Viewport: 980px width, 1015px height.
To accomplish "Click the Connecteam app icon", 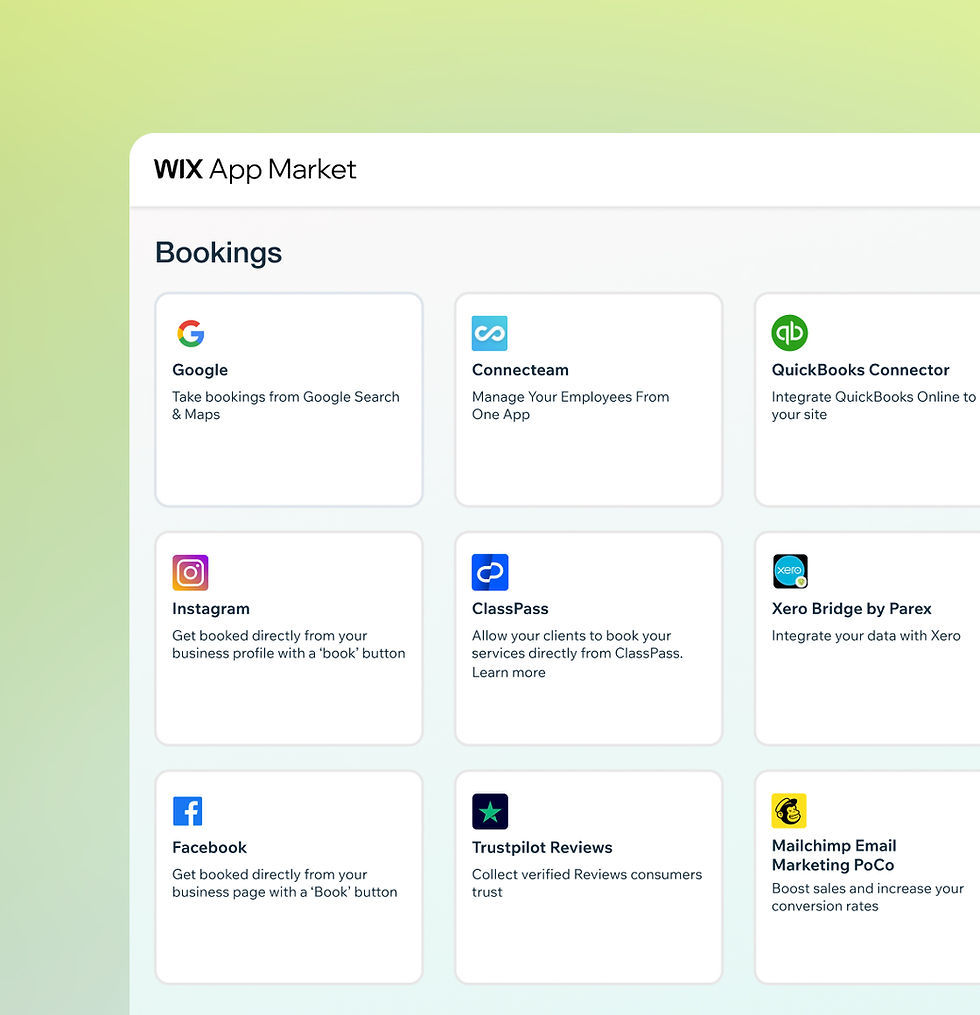I will 489,333.
